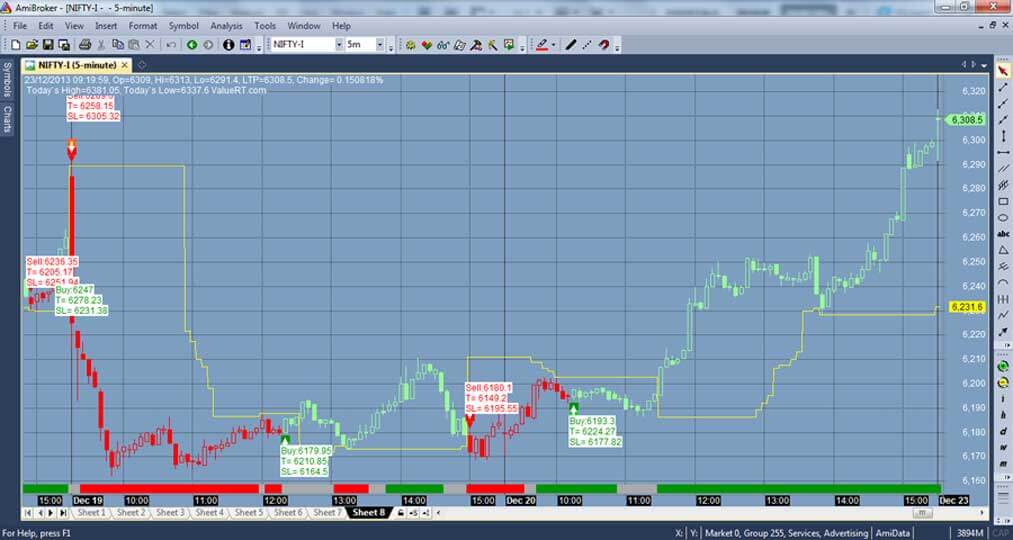Expand the tab list arrow at chart top-right
This screenshot has height=540, width=1013.
pyautogui.click(x=983, y=65)
